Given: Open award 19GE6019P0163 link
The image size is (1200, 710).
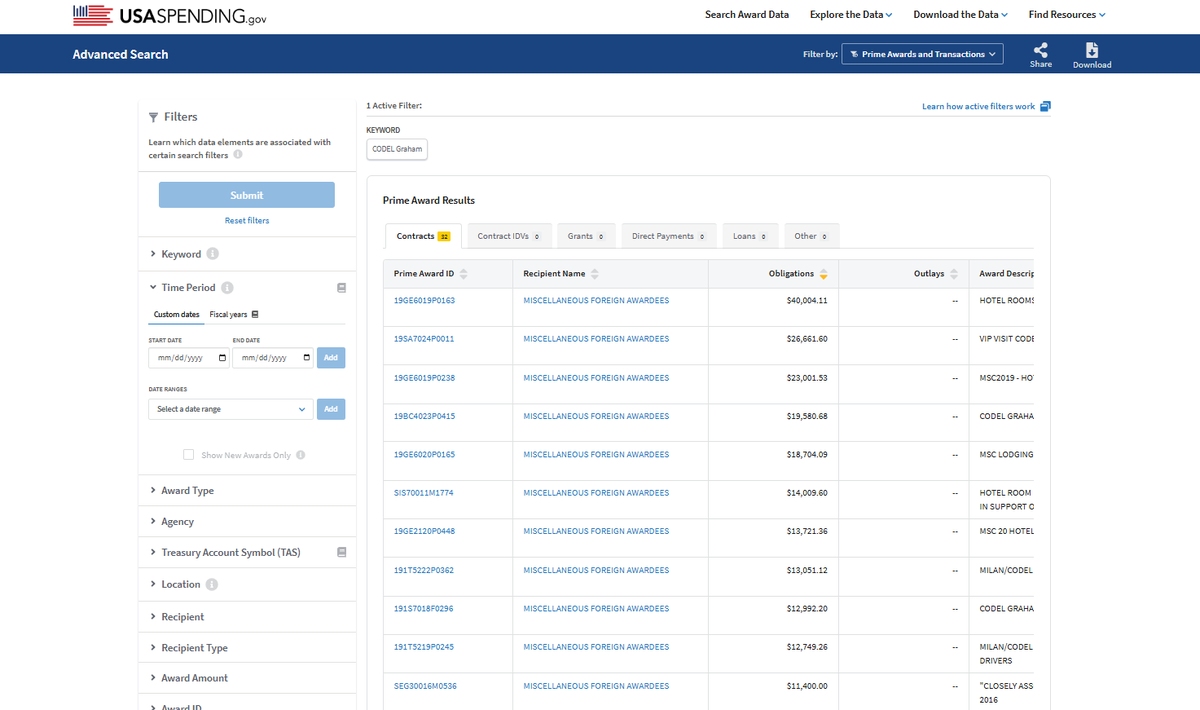Looking at the screenshot, I should pyautogui.click(x=425, y=300).
